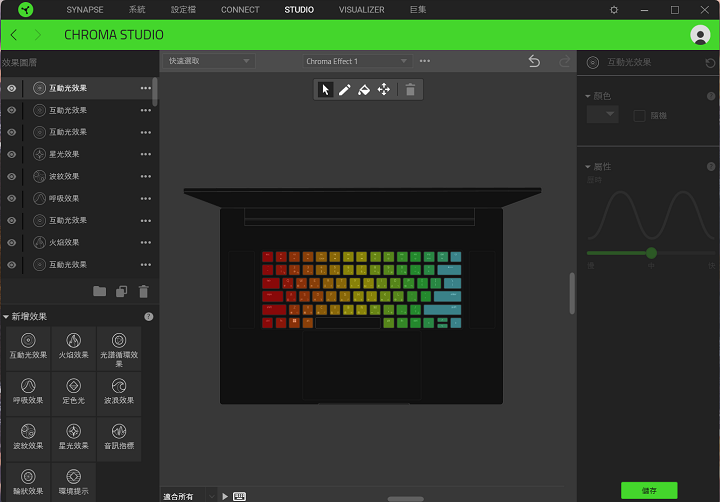Collapse the 顏色 section
This screenshot has width=720, height=502.
click(x=588, y=96)
